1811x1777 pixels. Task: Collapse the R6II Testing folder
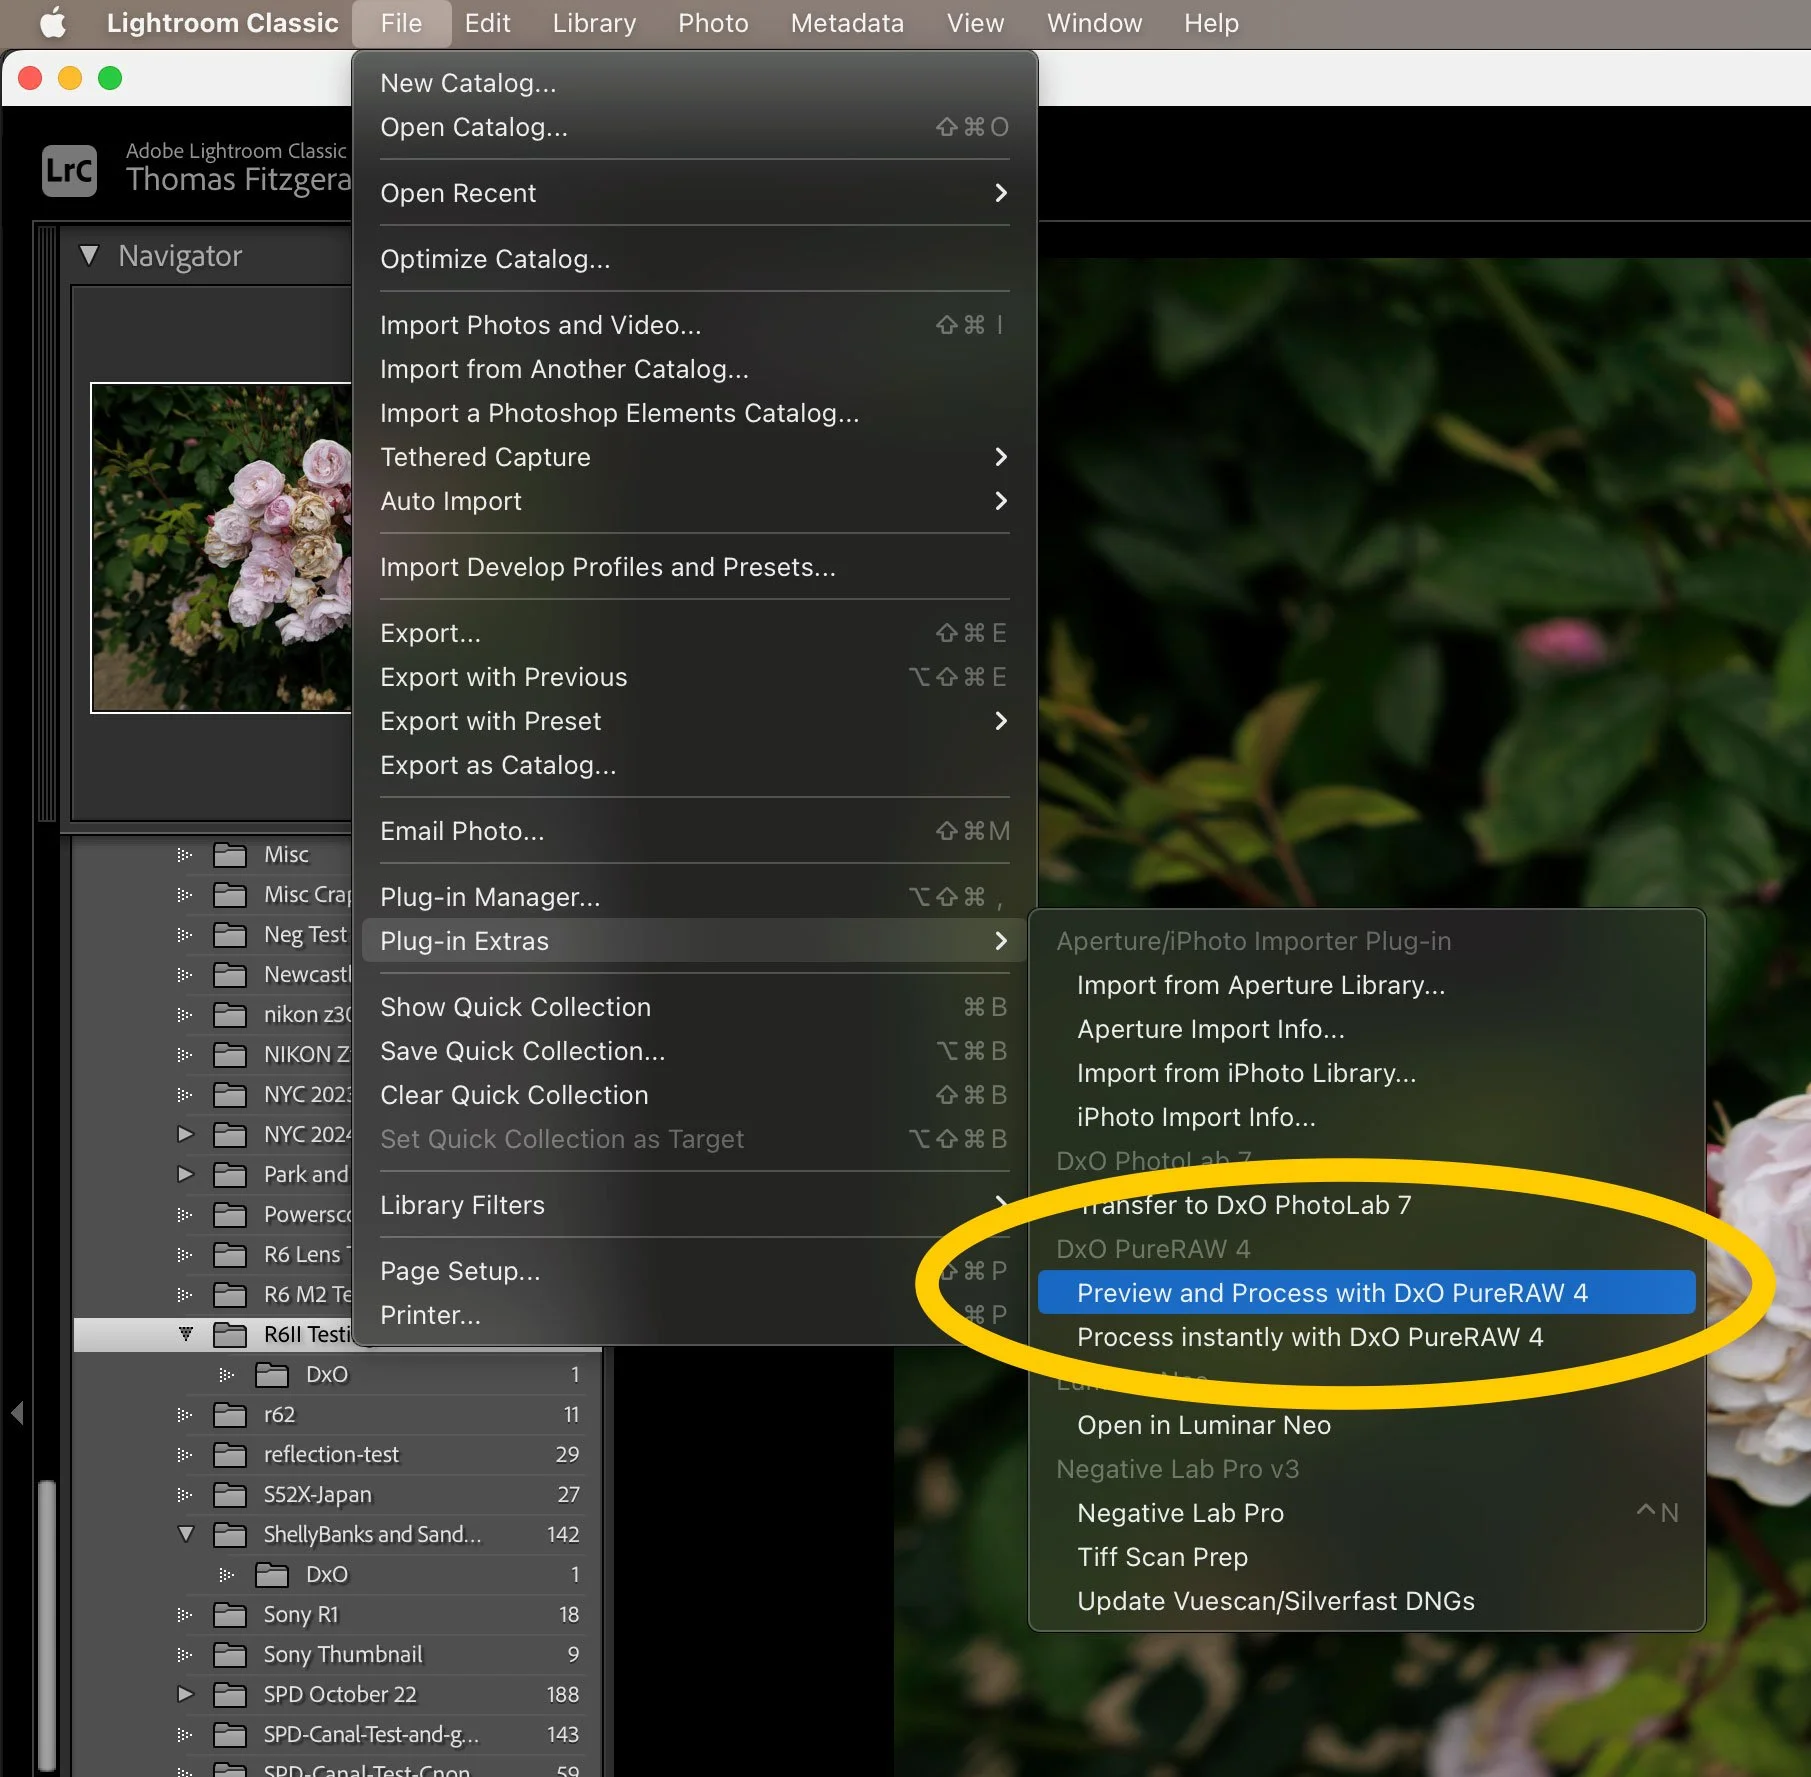185,1334
